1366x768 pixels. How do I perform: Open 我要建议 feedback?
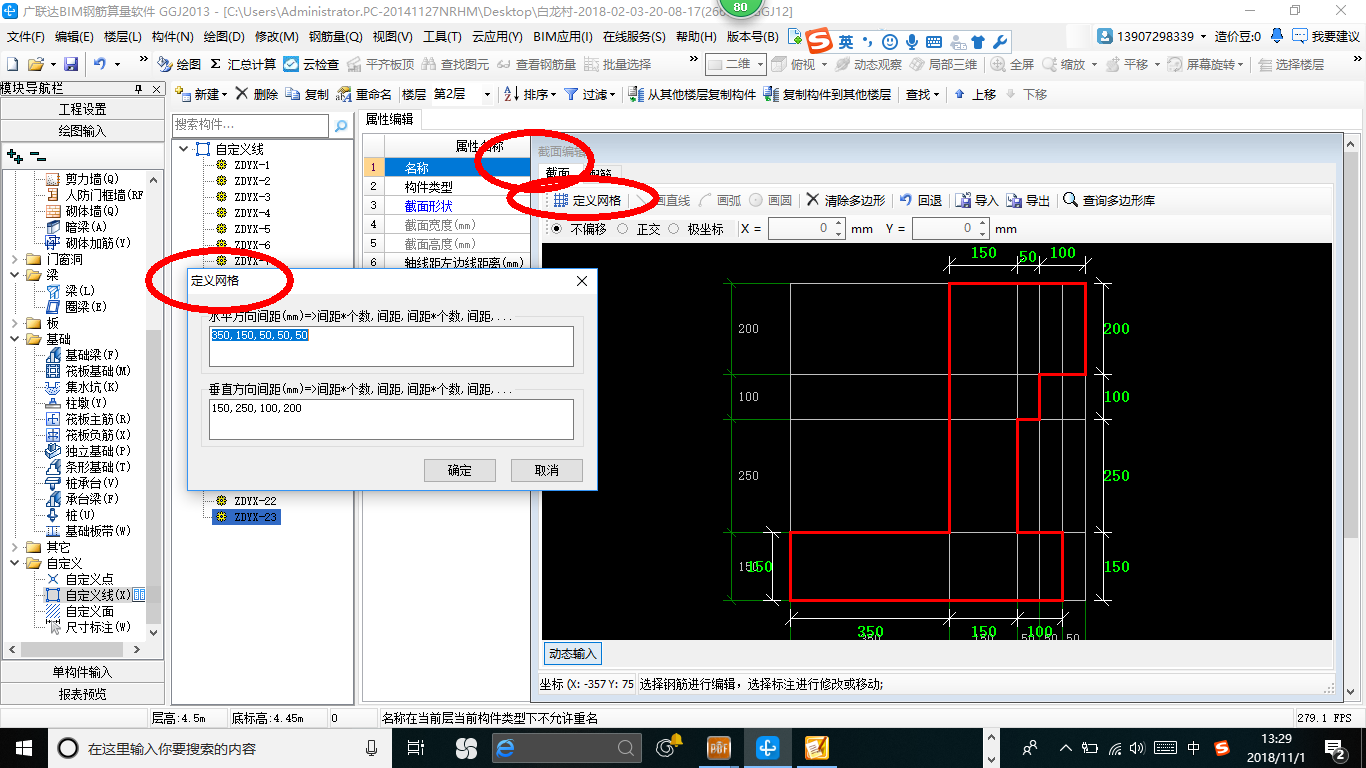pyautogui.click(x=1326, y=36)
